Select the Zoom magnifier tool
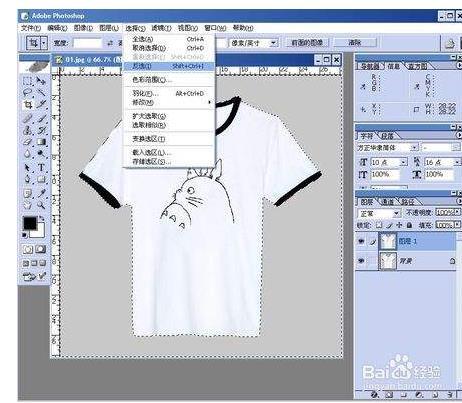 pos(41,205)
